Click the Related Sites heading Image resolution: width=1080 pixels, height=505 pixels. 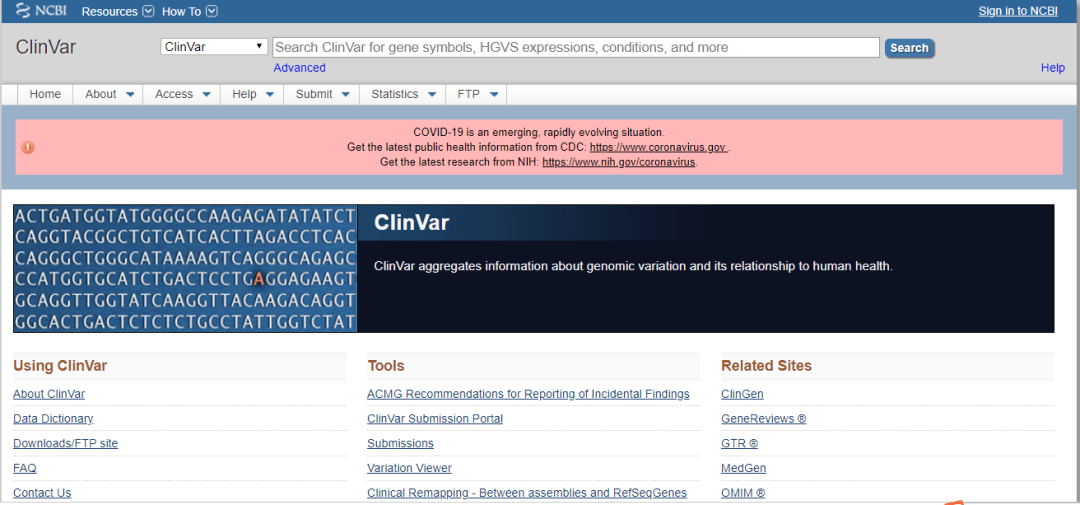767,366
